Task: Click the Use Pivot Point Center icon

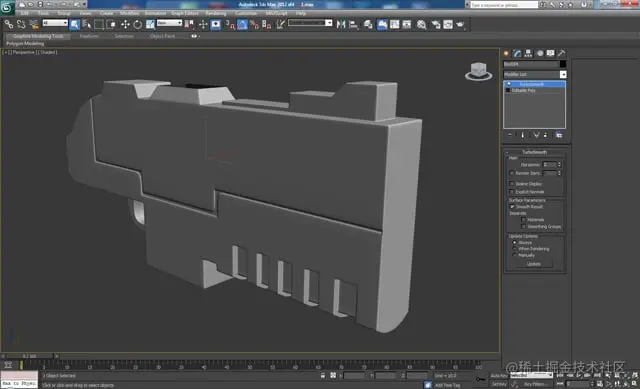Action: tap(189, 24)
